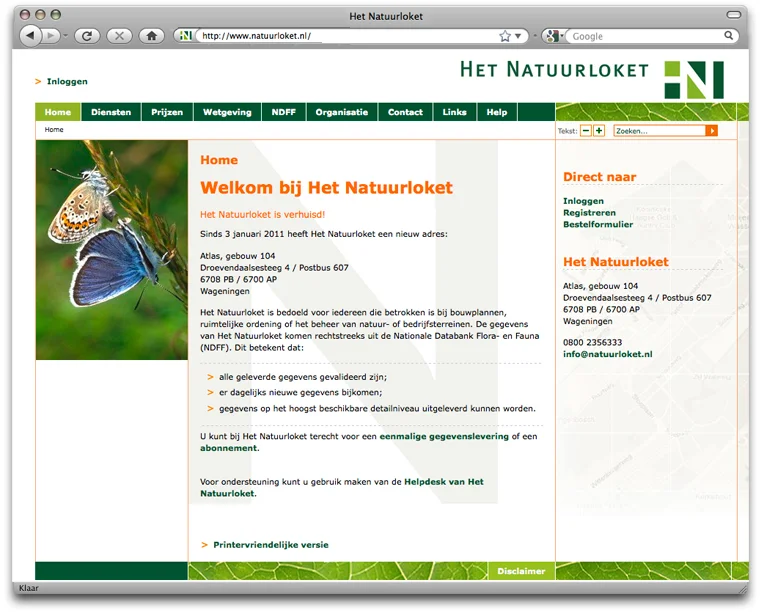Click the Disclaimer footer button
The width and height of the screenshot is (775, 613).
point(521,571)
